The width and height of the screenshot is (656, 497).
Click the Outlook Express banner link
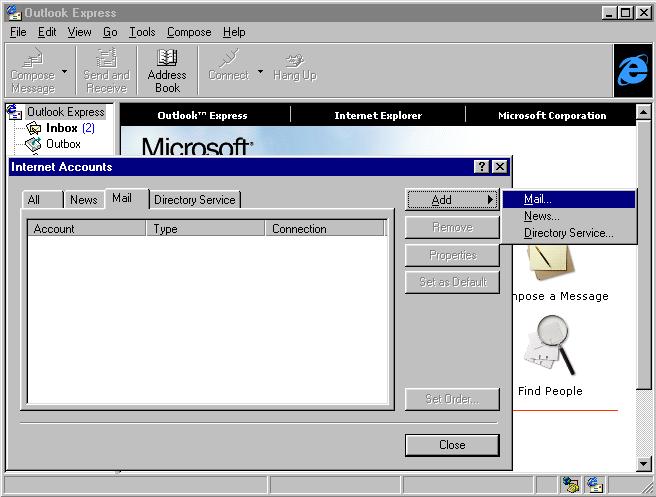(x=202, y=115)
